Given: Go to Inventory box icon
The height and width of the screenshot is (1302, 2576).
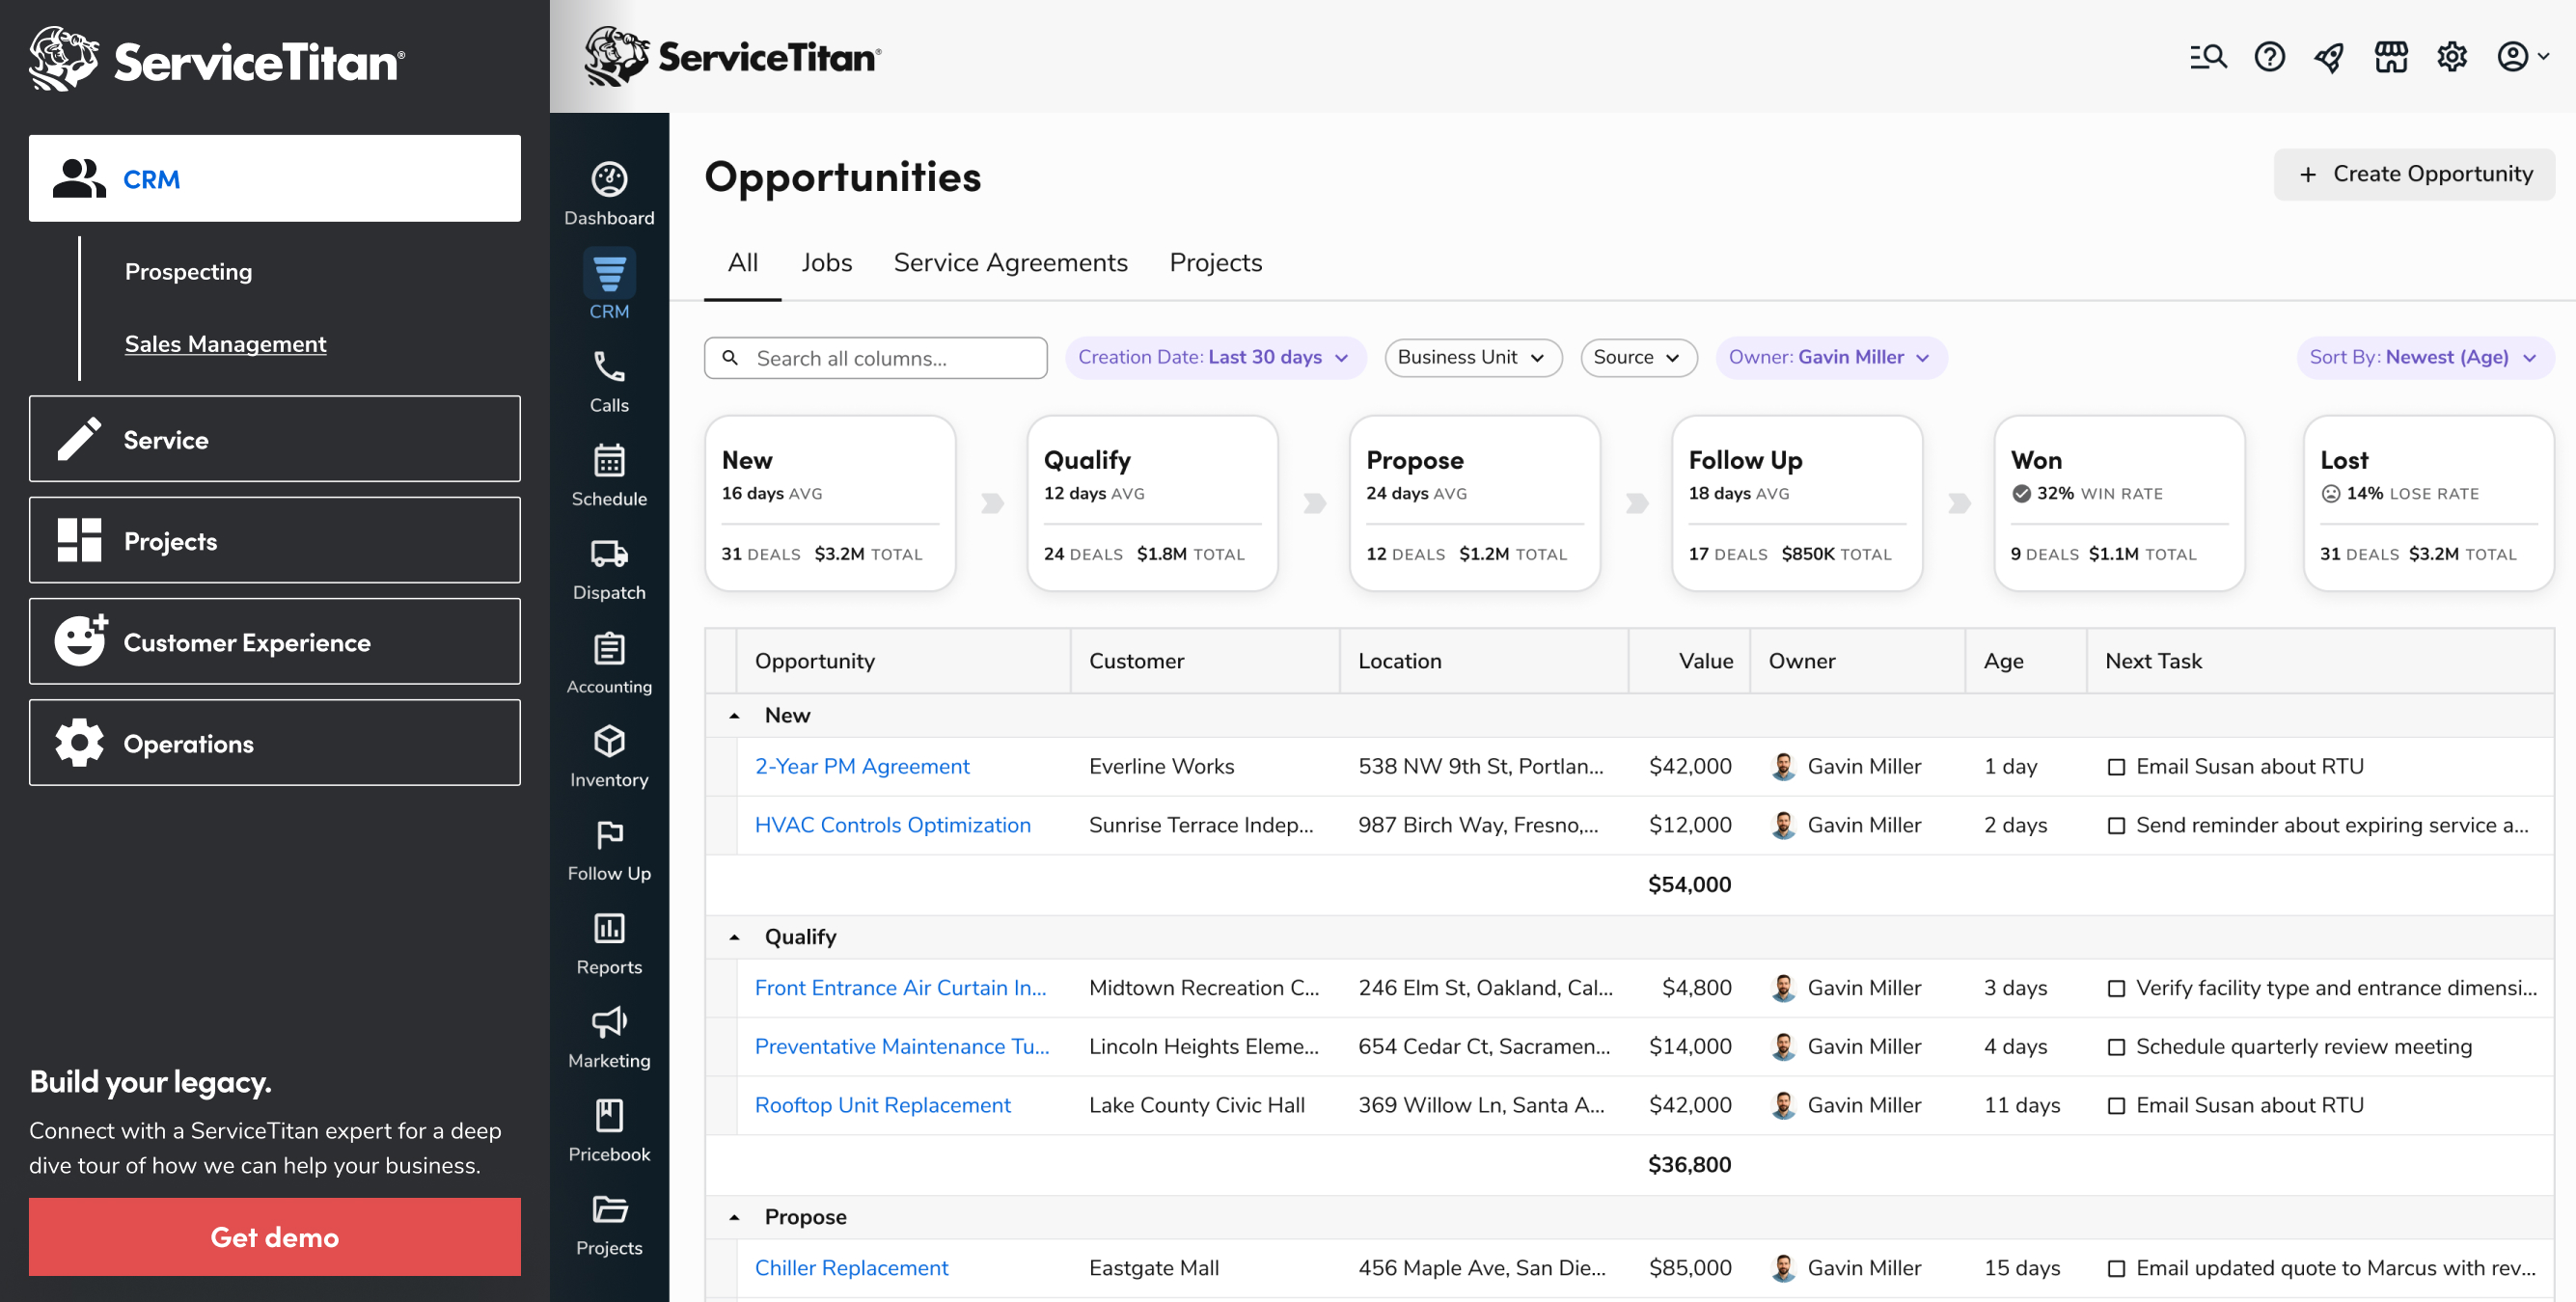Looking at the screenshot, I should coord(609,742).
